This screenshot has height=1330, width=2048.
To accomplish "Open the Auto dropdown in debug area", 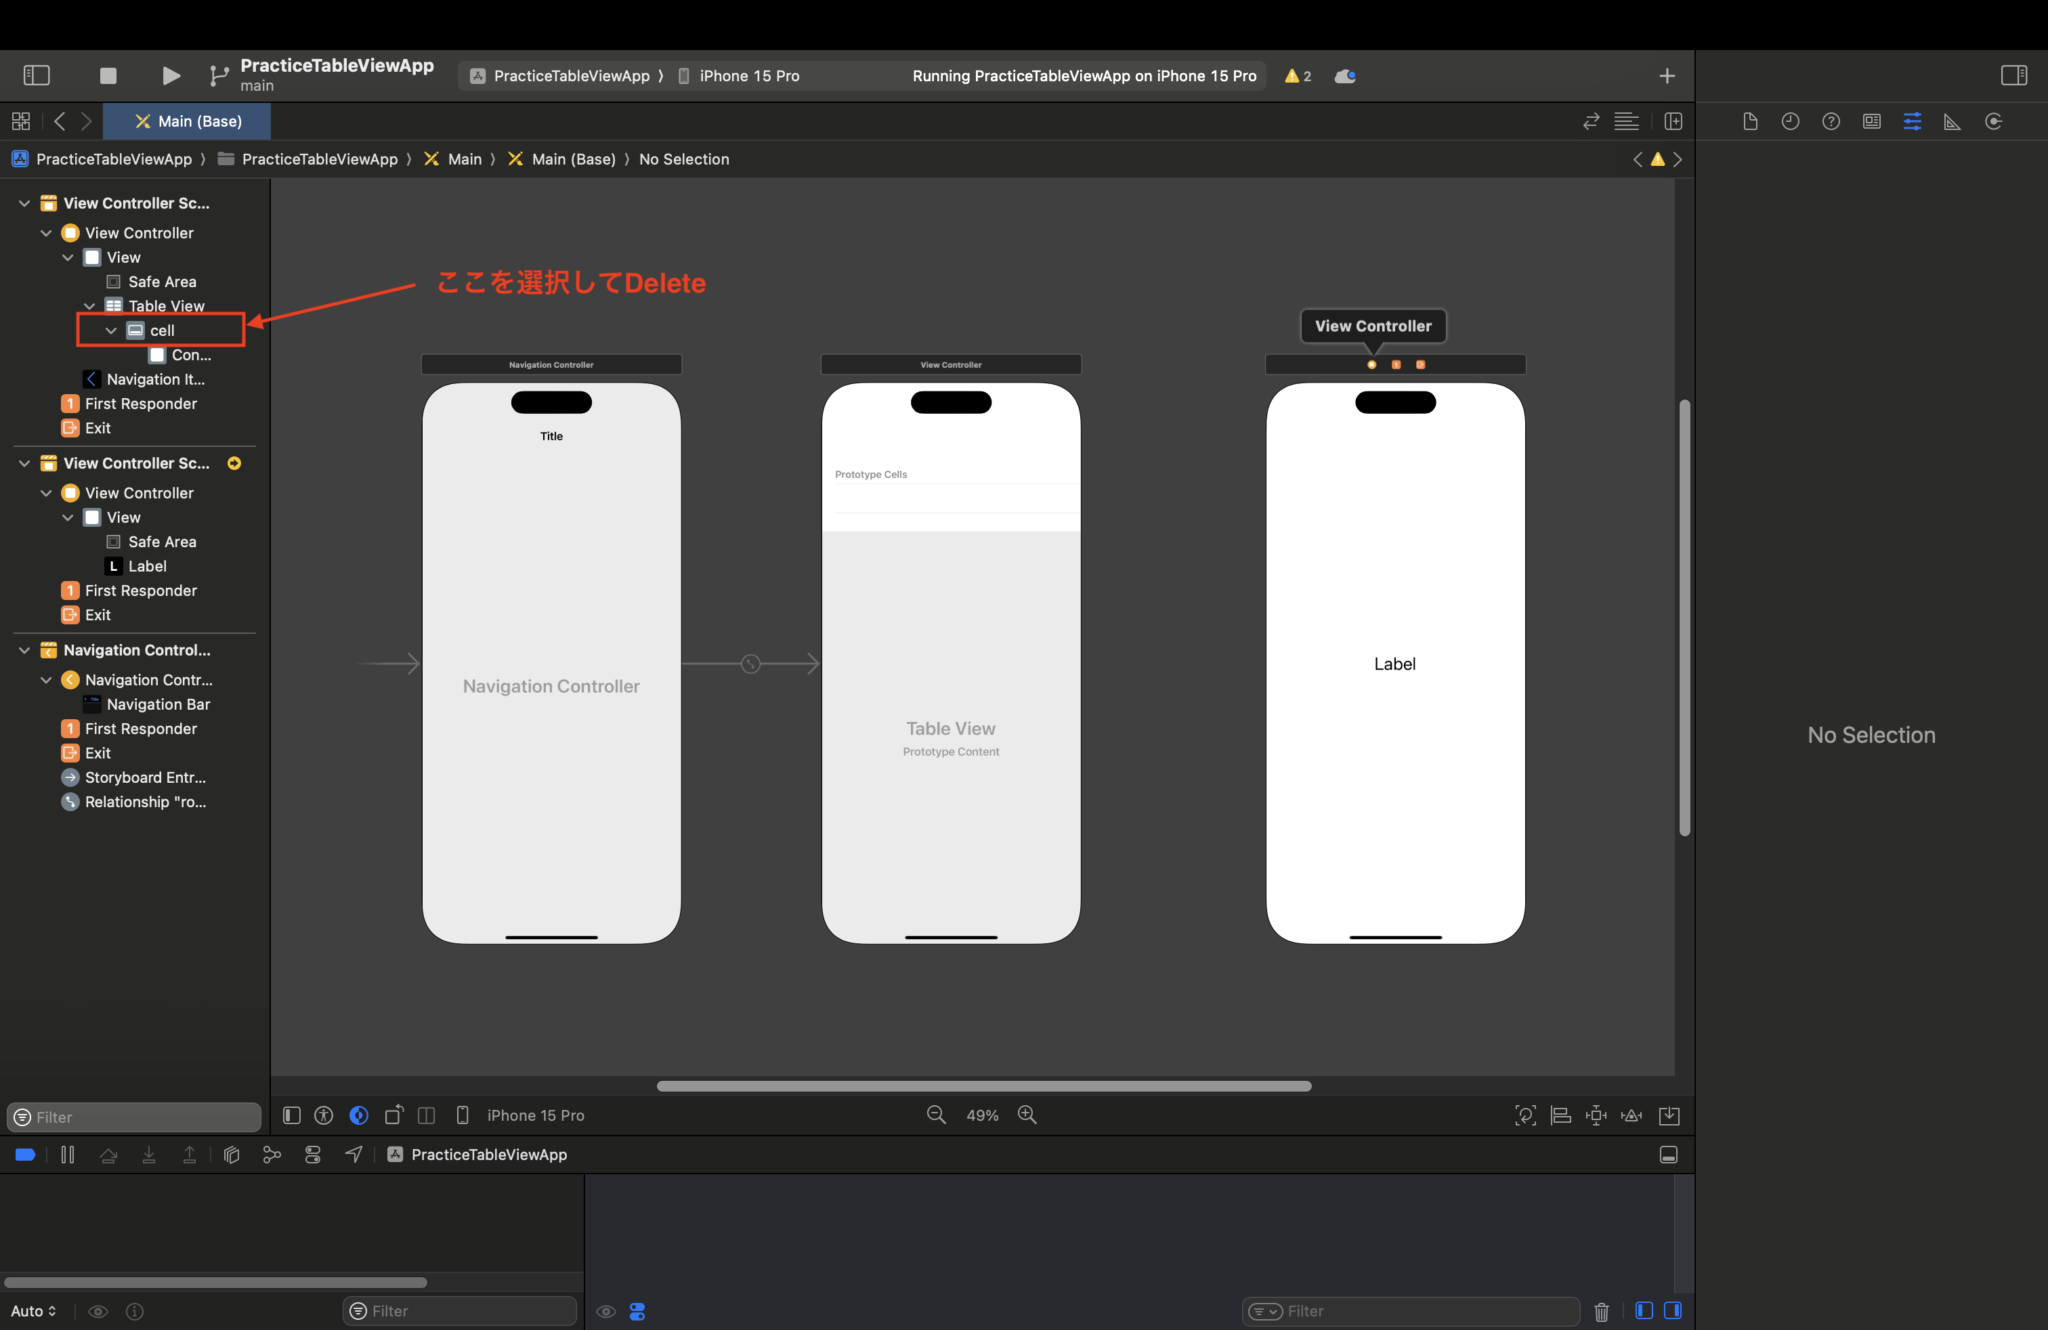I will coord(33,1311).
